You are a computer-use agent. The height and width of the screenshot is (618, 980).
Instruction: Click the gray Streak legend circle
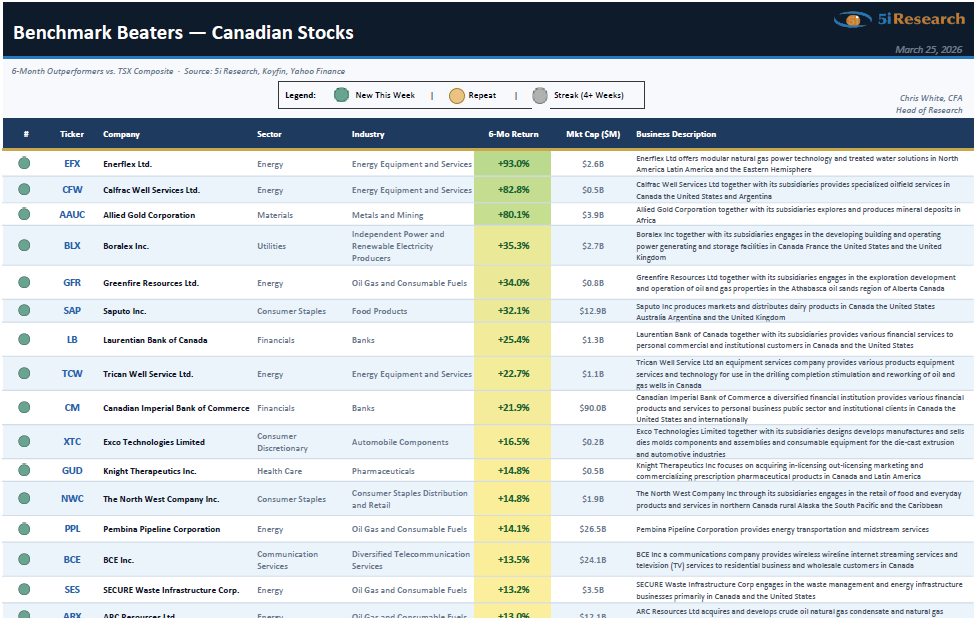(540, 95)
